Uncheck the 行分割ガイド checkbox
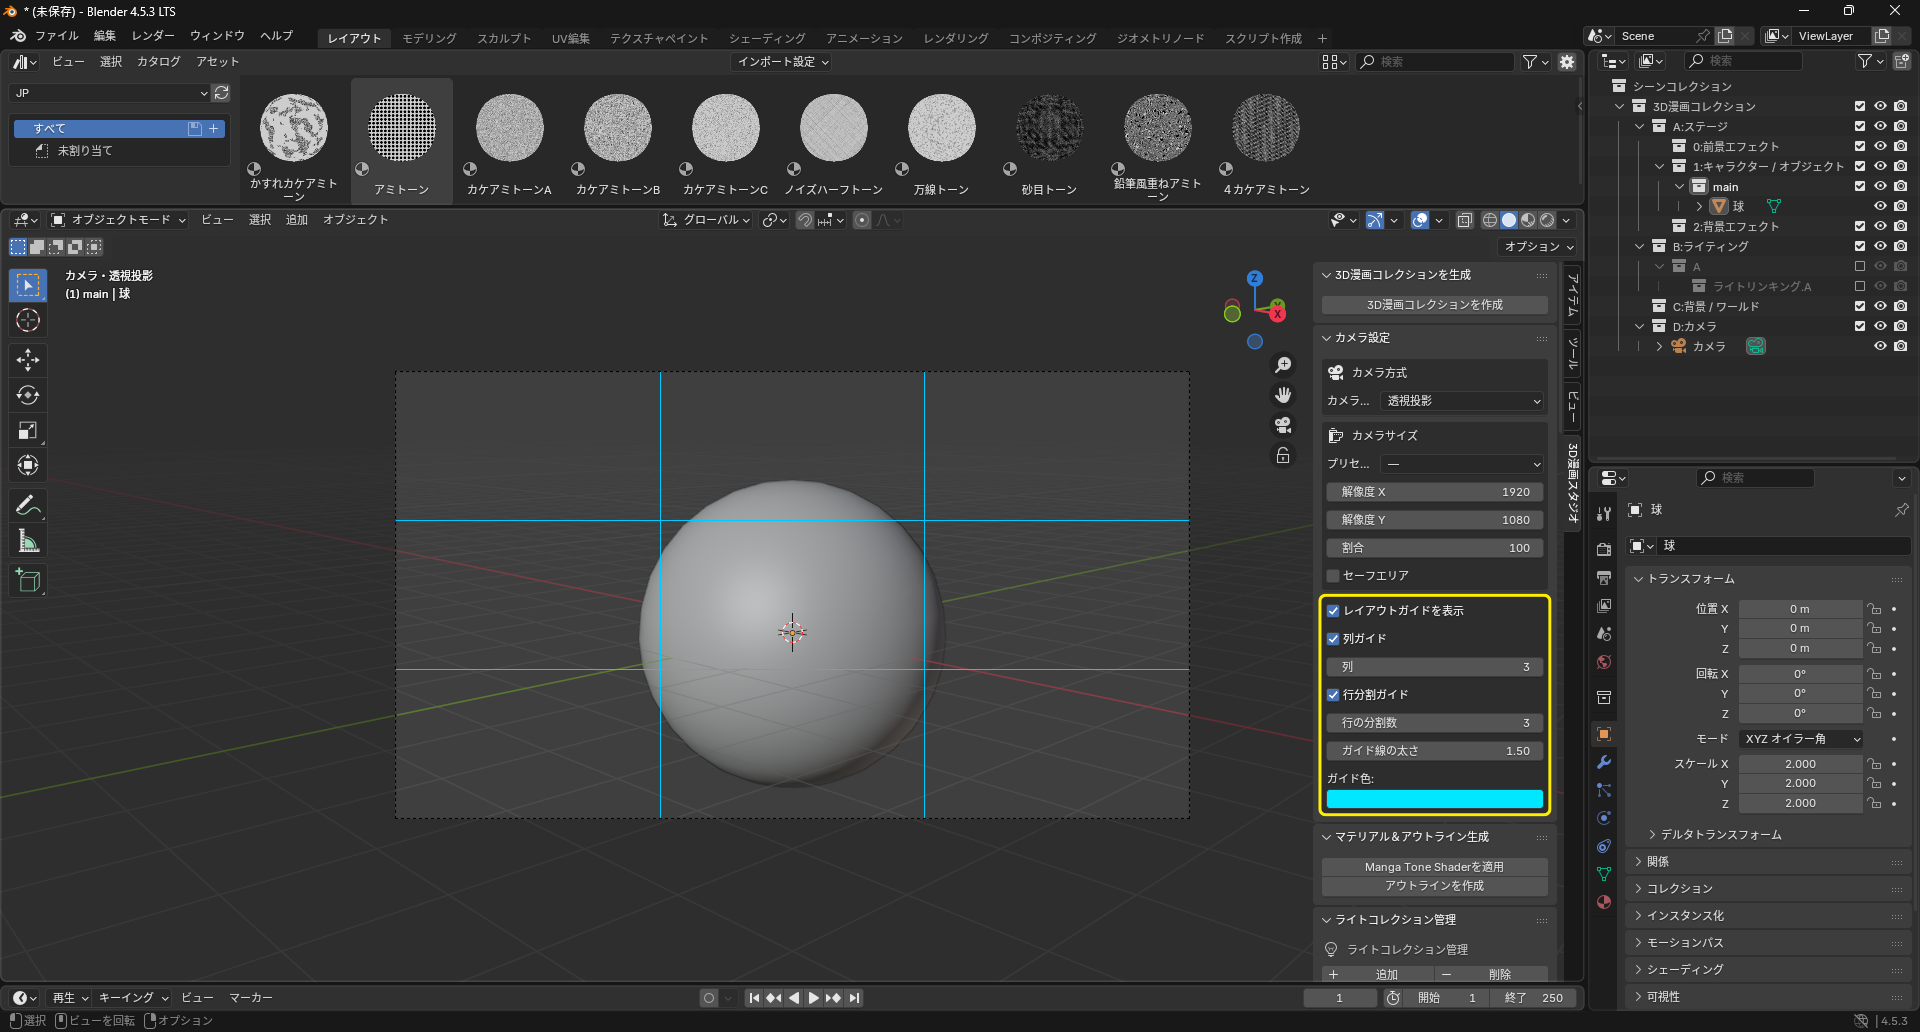 tap(1333, 695)
